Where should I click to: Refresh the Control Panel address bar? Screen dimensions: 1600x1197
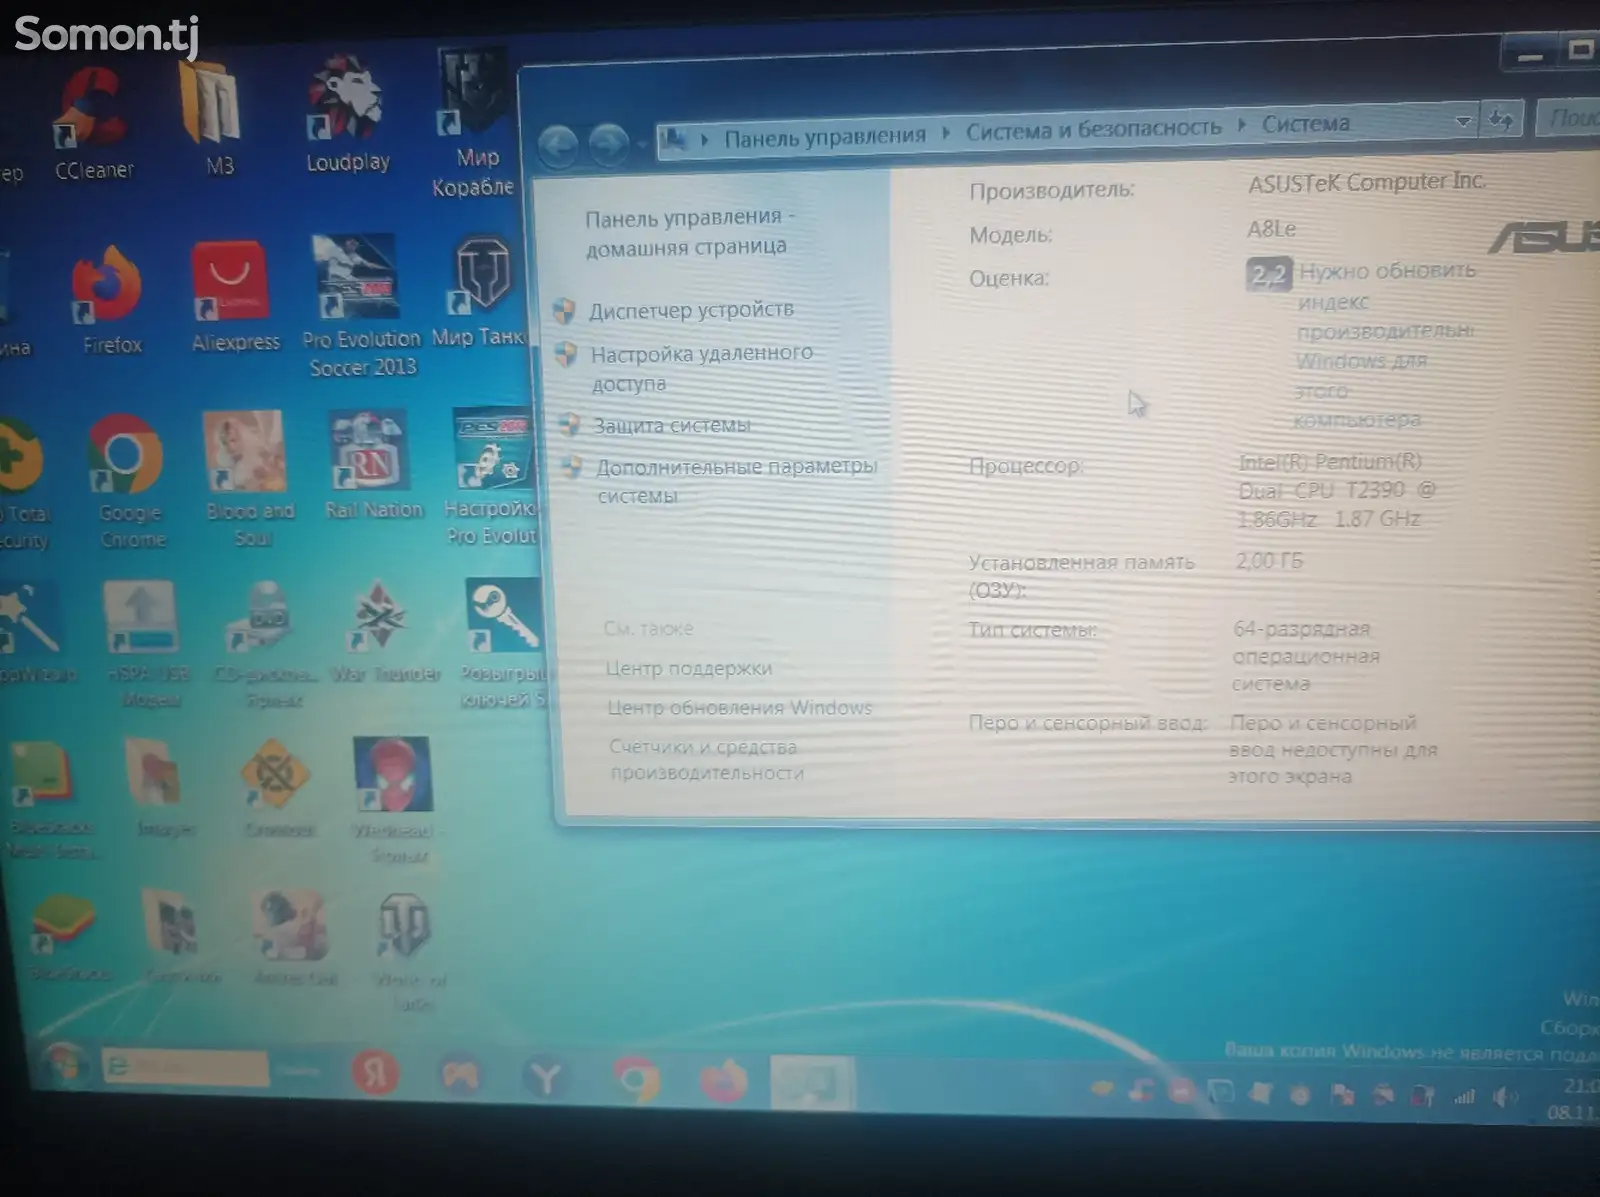[1501, 119]
